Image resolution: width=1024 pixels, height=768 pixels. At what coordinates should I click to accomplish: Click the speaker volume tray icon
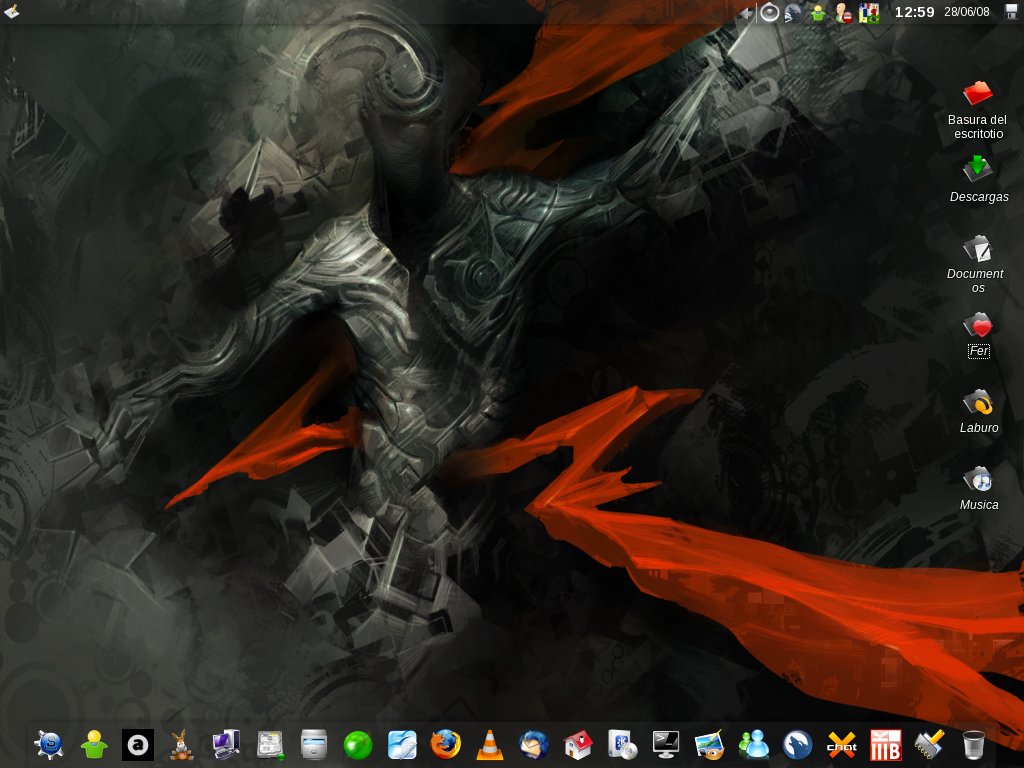(x=770, y=12)
